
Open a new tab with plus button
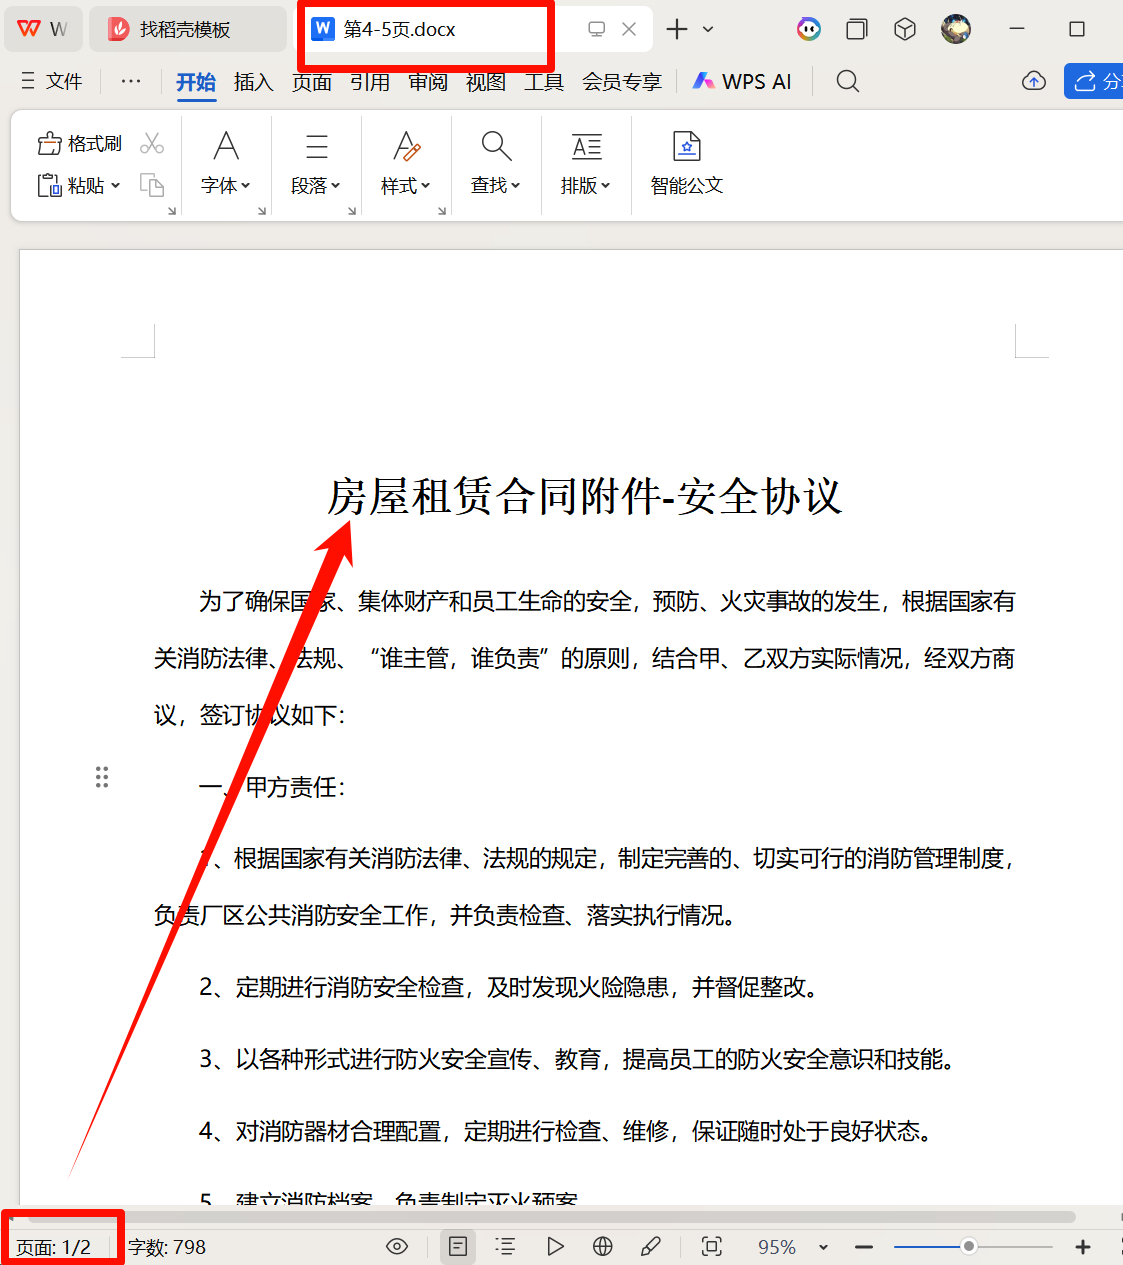click(x=677, y=29)
